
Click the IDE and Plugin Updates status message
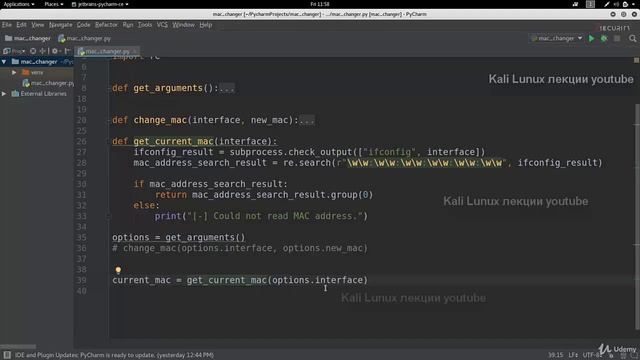114,355
